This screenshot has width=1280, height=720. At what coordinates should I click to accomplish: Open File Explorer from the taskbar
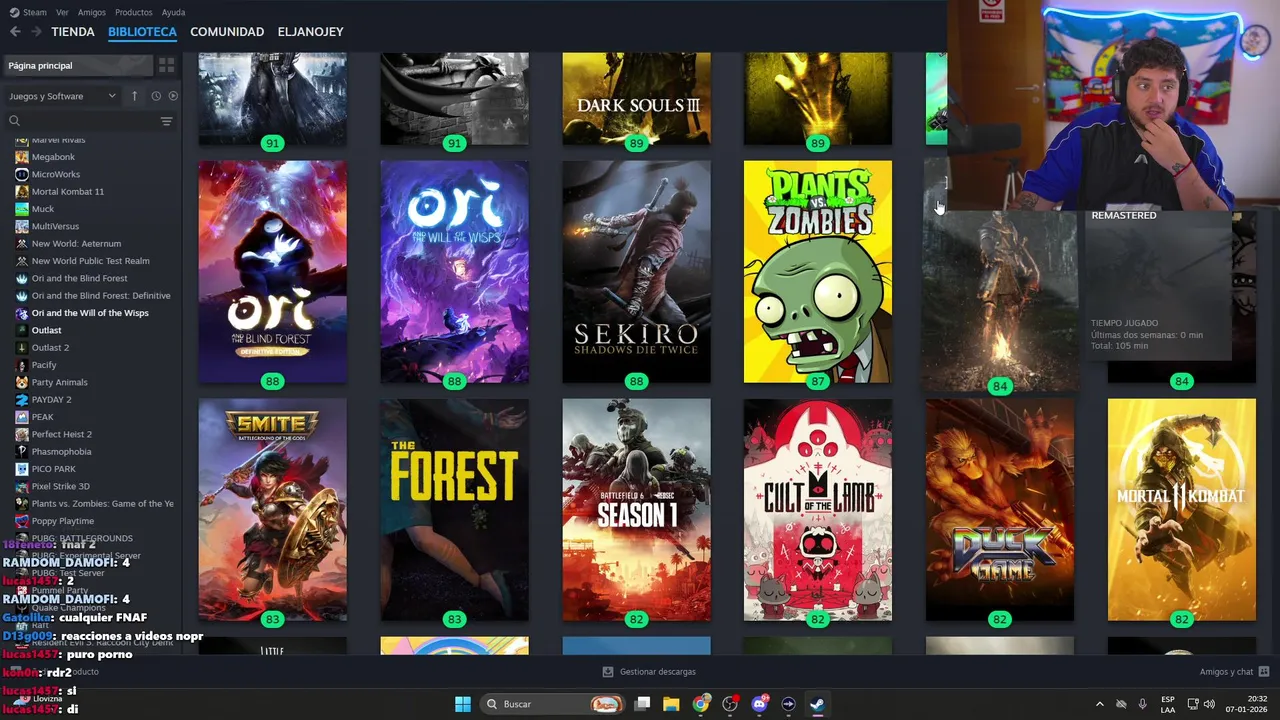(671, 704)
